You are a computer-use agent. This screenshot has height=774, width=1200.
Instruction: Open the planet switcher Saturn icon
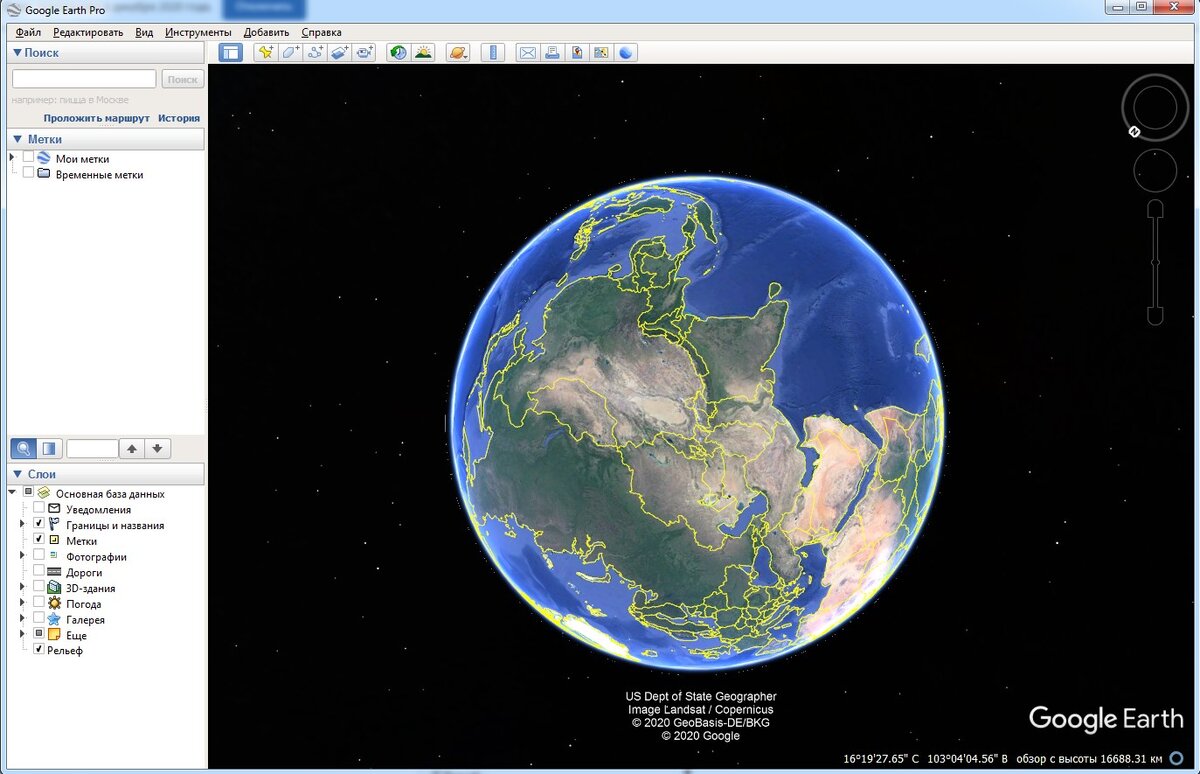457,52
